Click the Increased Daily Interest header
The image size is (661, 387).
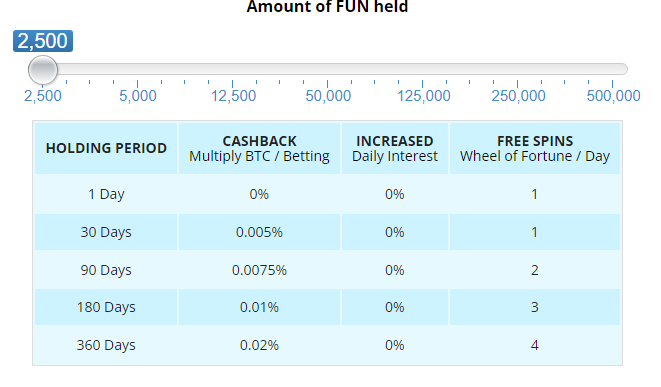pyautogui.click(x=395, y=148)
